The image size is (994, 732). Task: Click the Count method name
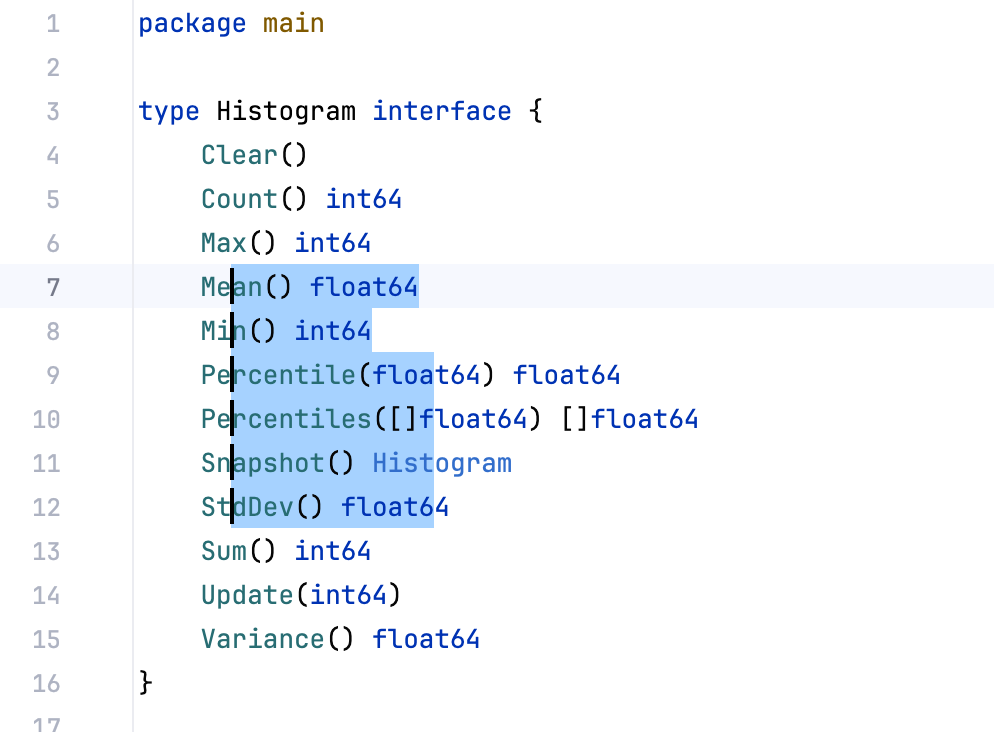pyautogui.click(x=239, y=199)
